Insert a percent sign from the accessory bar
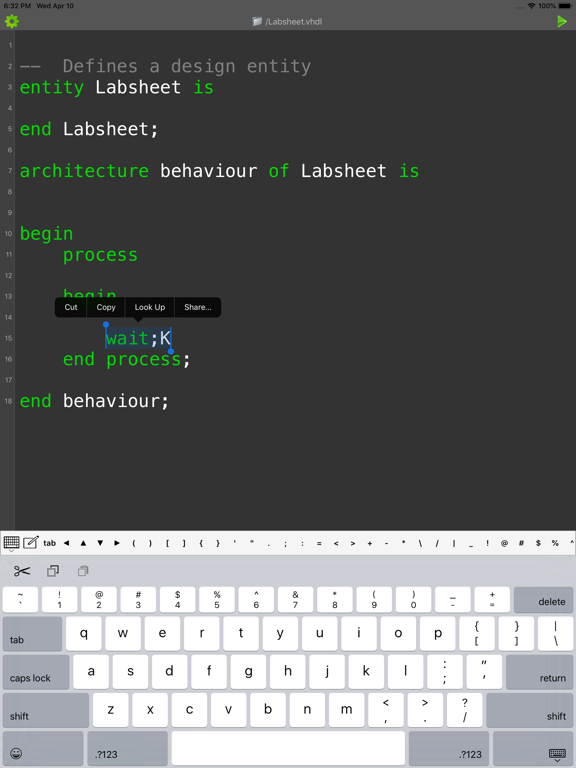 [x=555, y=543]
